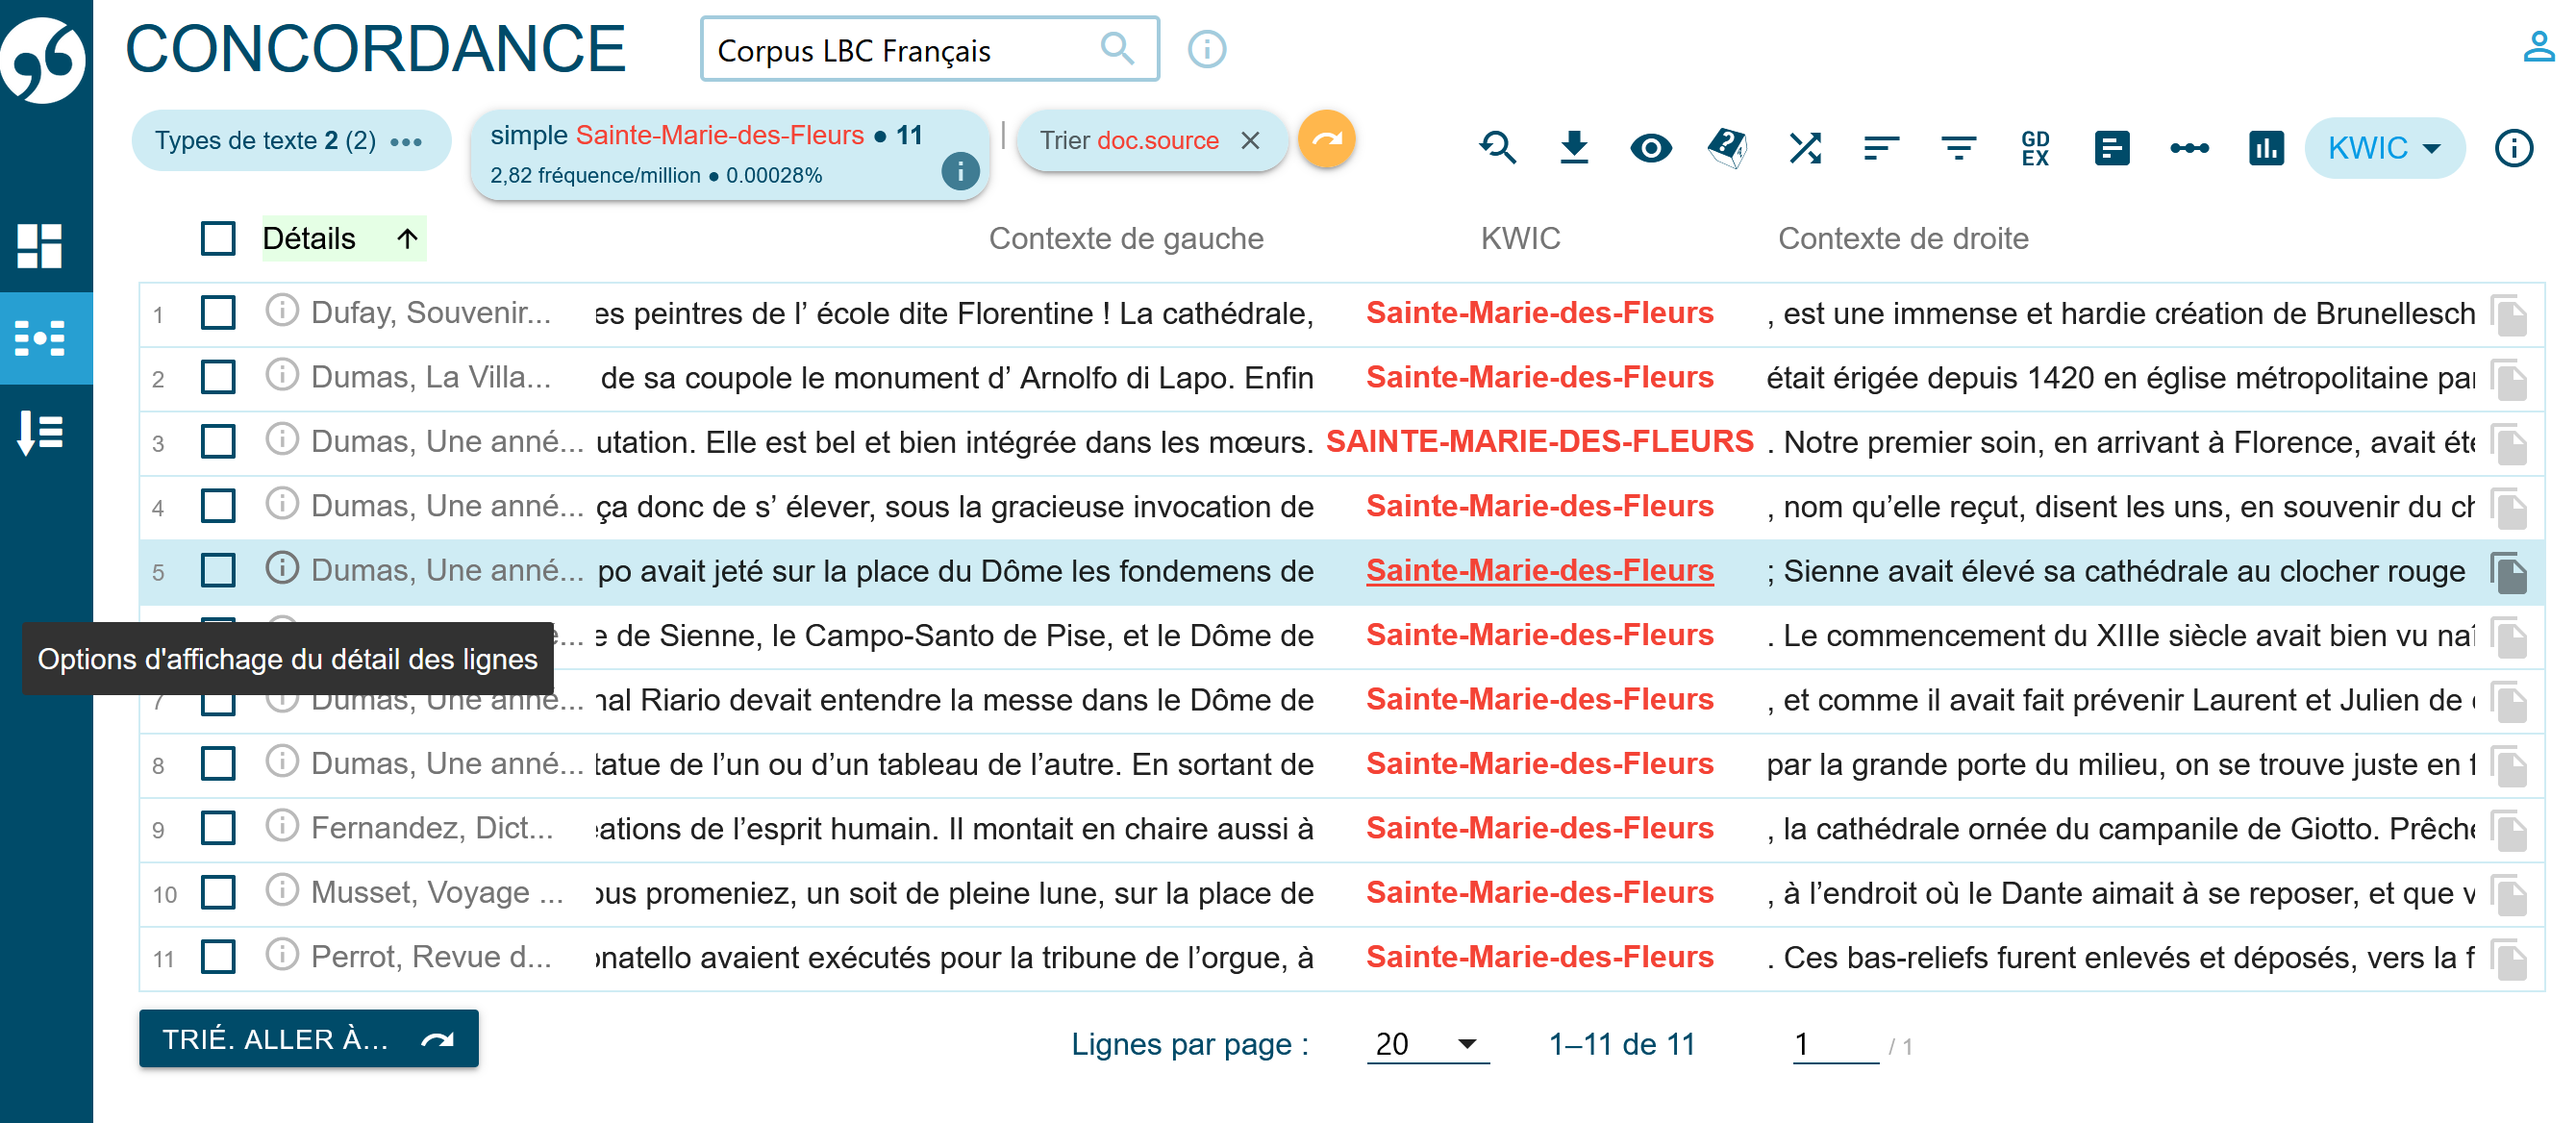Copy line 11 using the copy icon

2509,959
